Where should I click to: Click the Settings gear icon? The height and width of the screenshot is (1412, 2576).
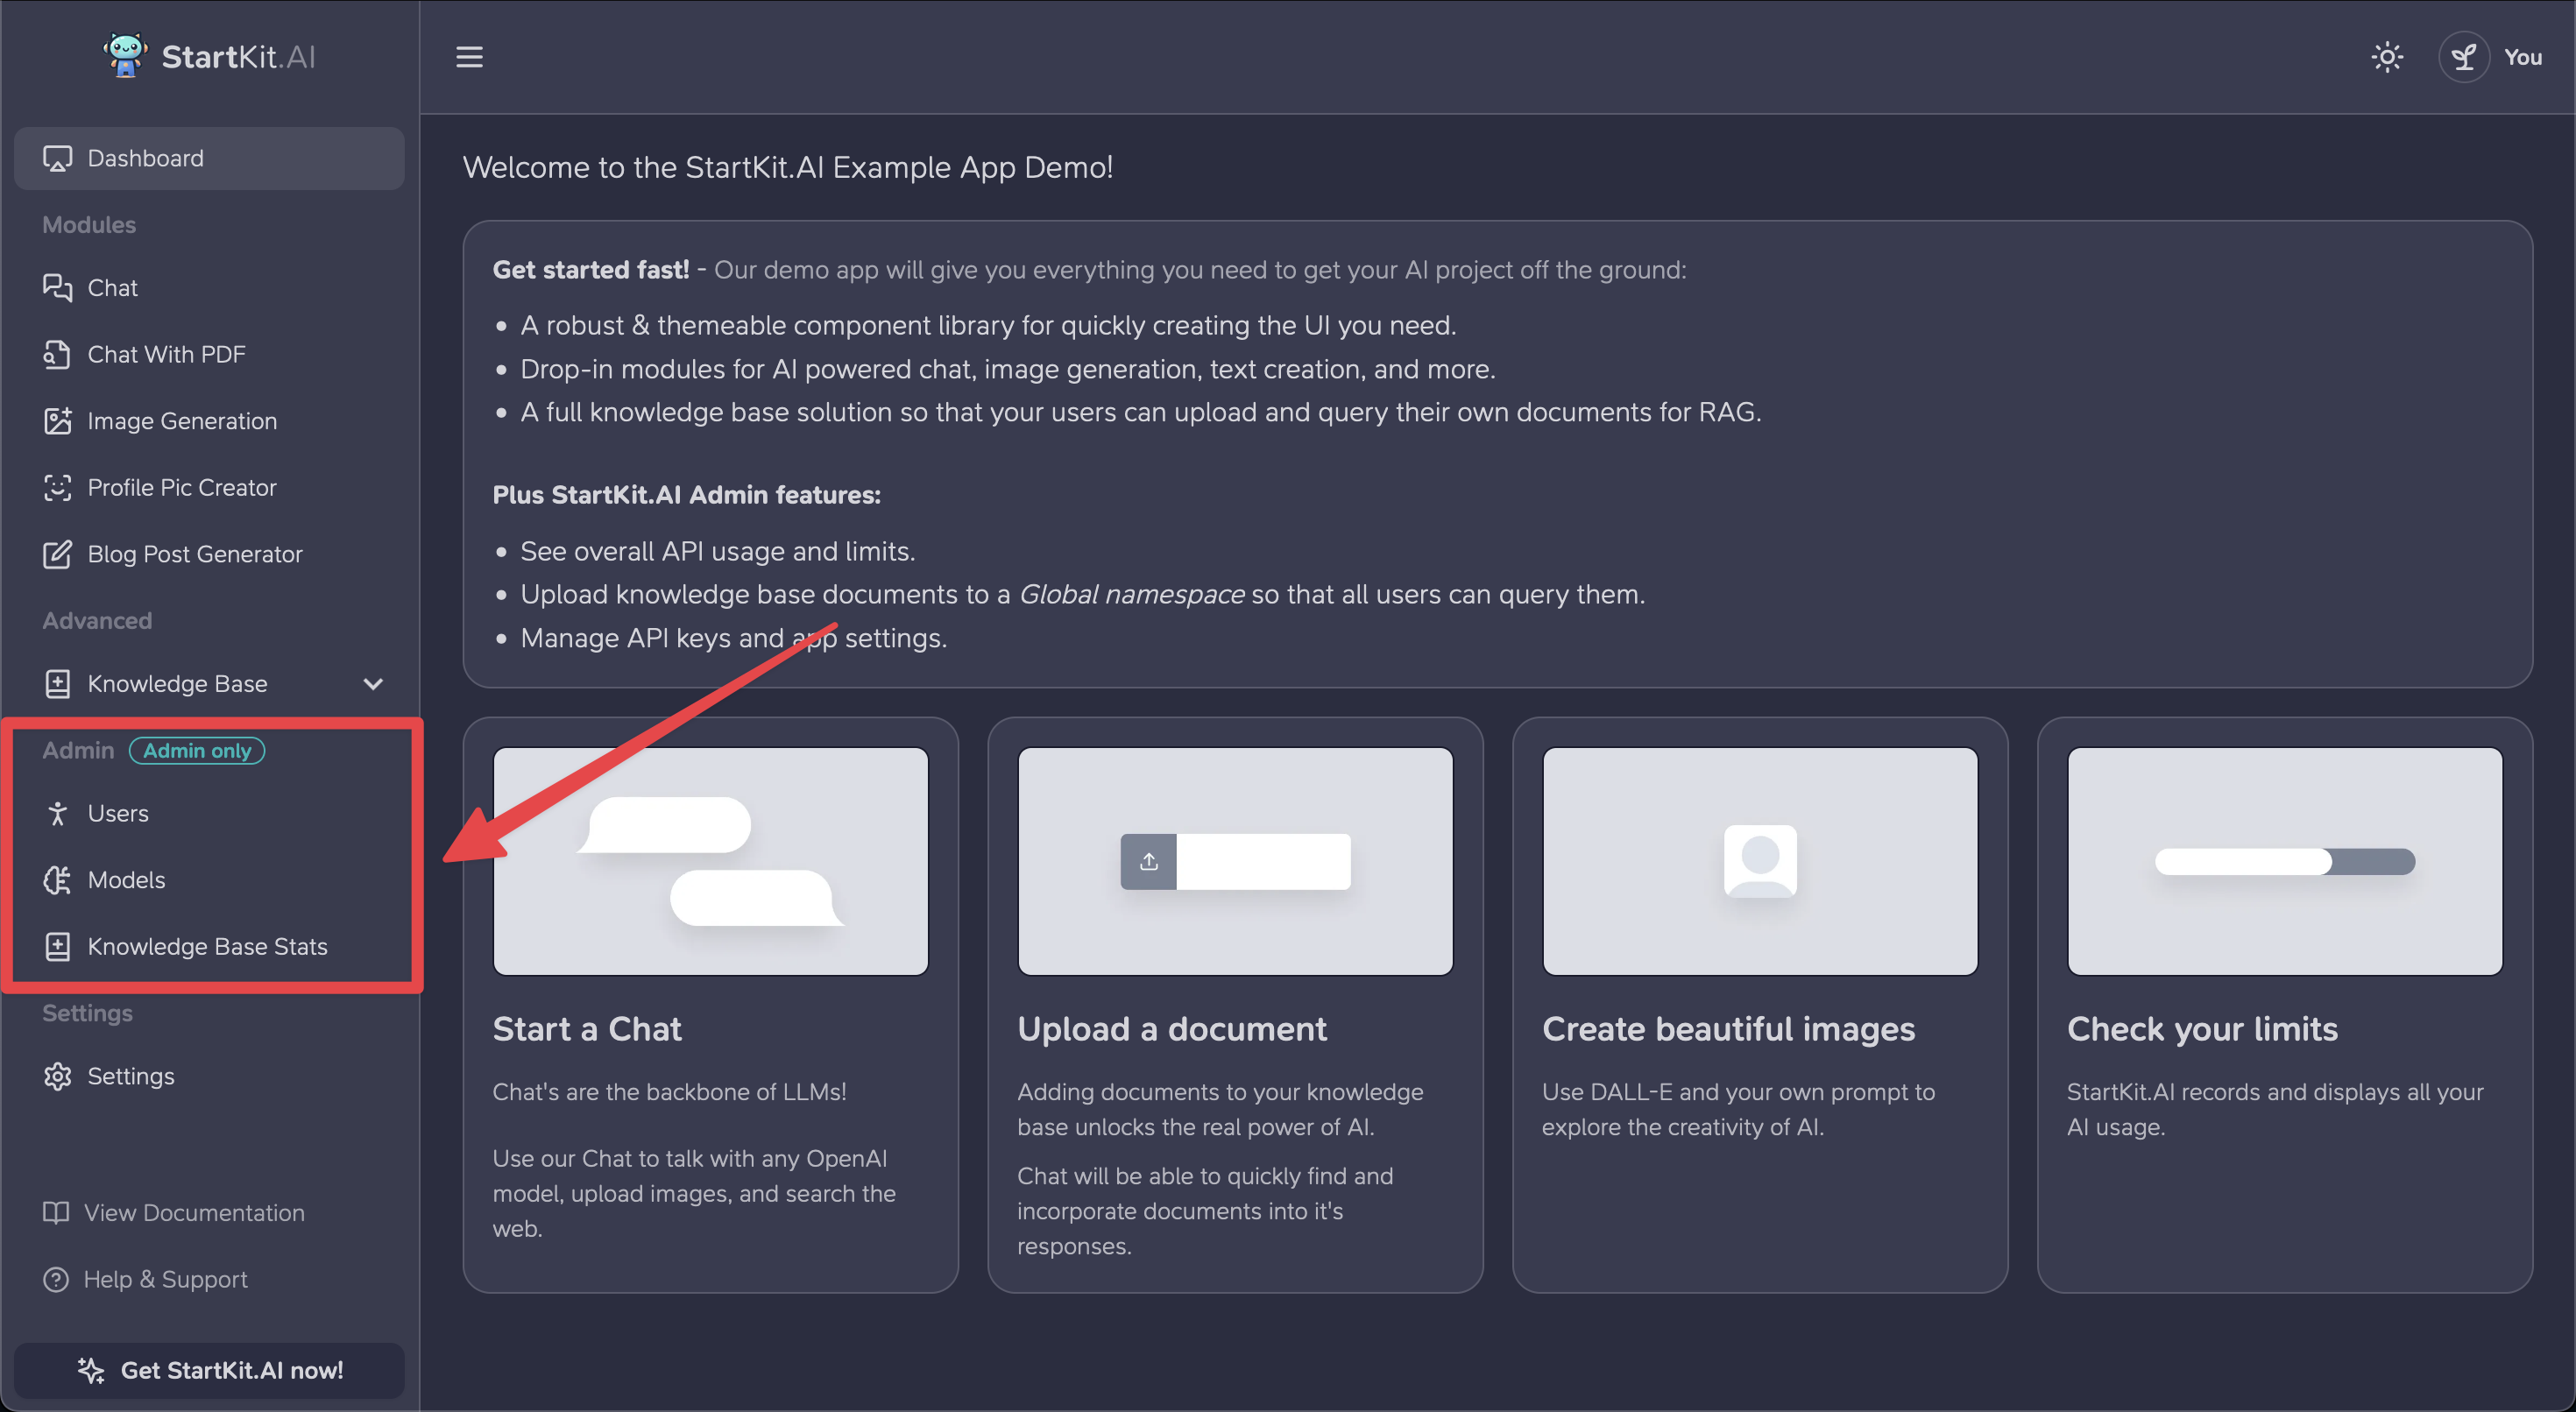tap(57, 1076)
